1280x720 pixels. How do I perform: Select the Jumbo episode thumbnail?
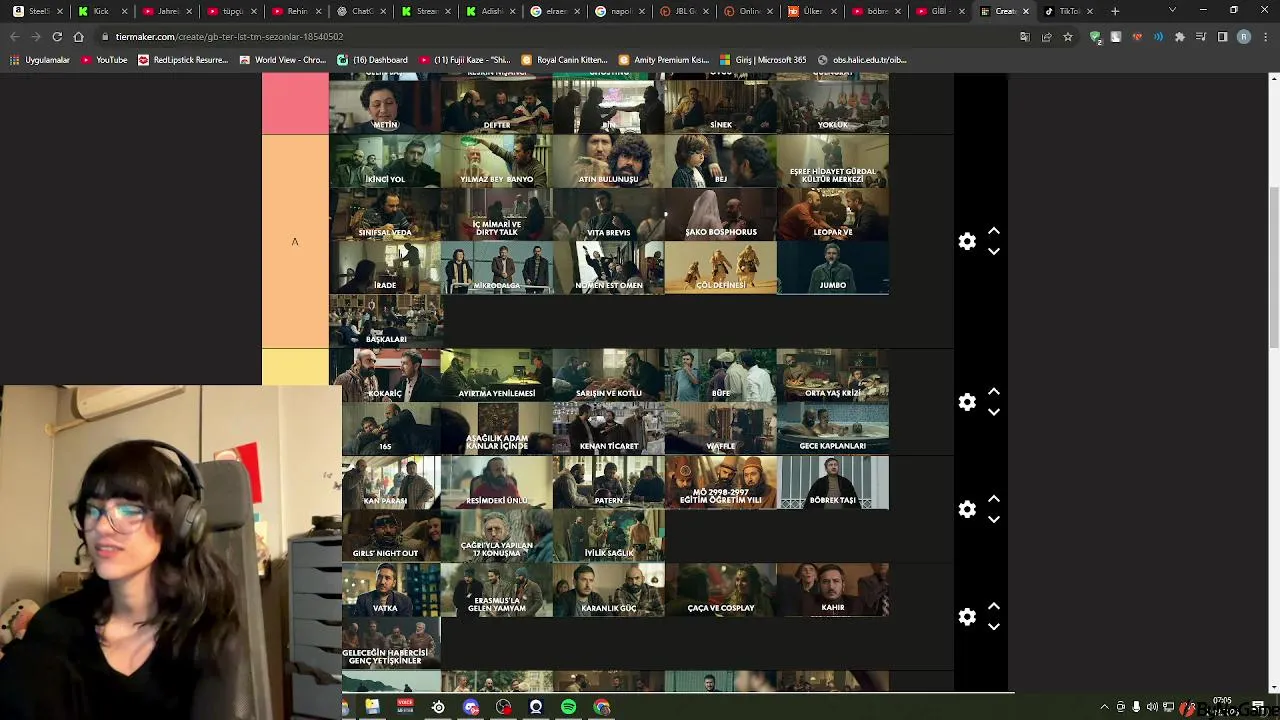(833, 268)
